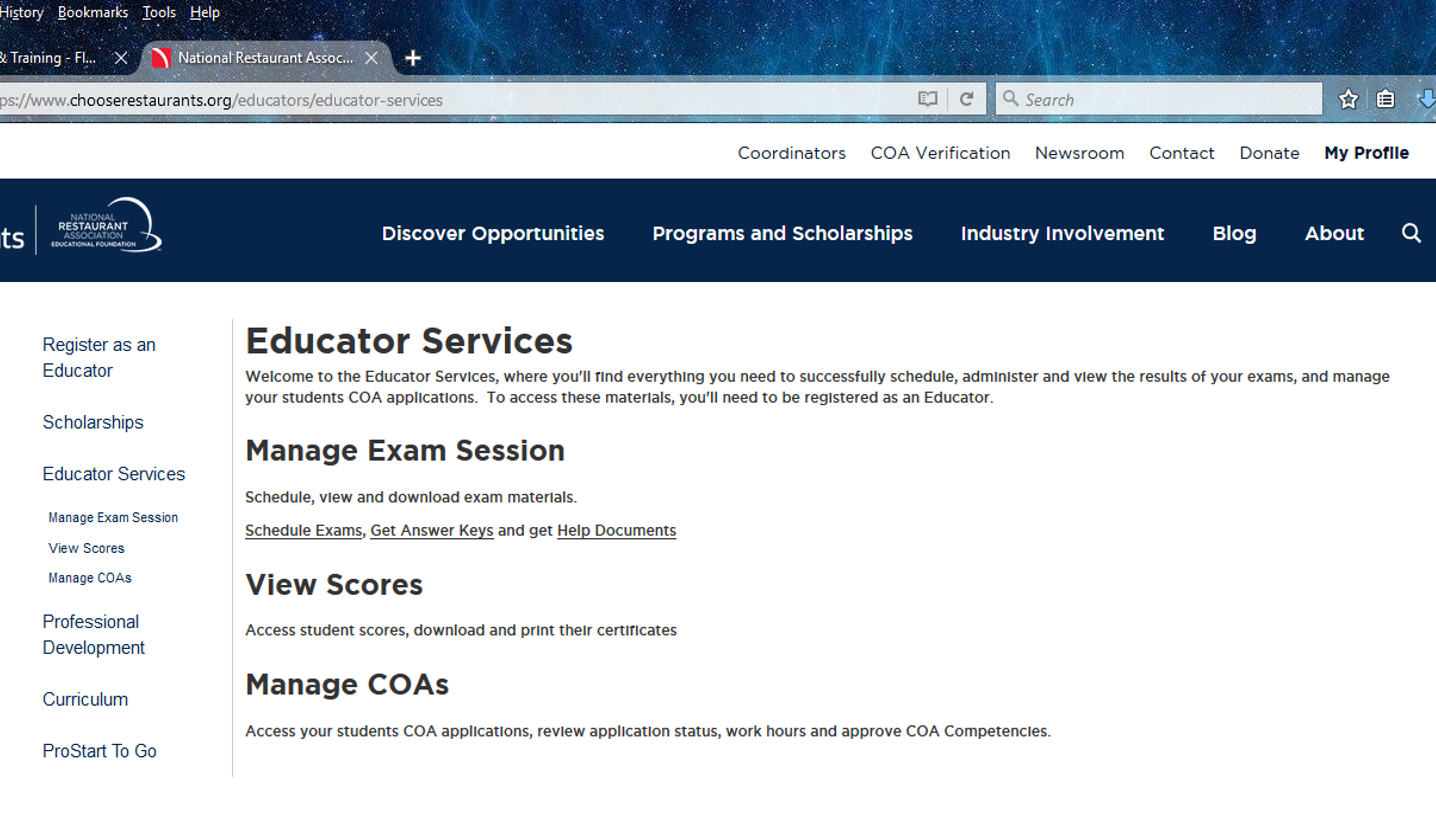This screenshot has width=1436, height=833.
Task: Click the Schedule Exams link
Action: point(303,530)
